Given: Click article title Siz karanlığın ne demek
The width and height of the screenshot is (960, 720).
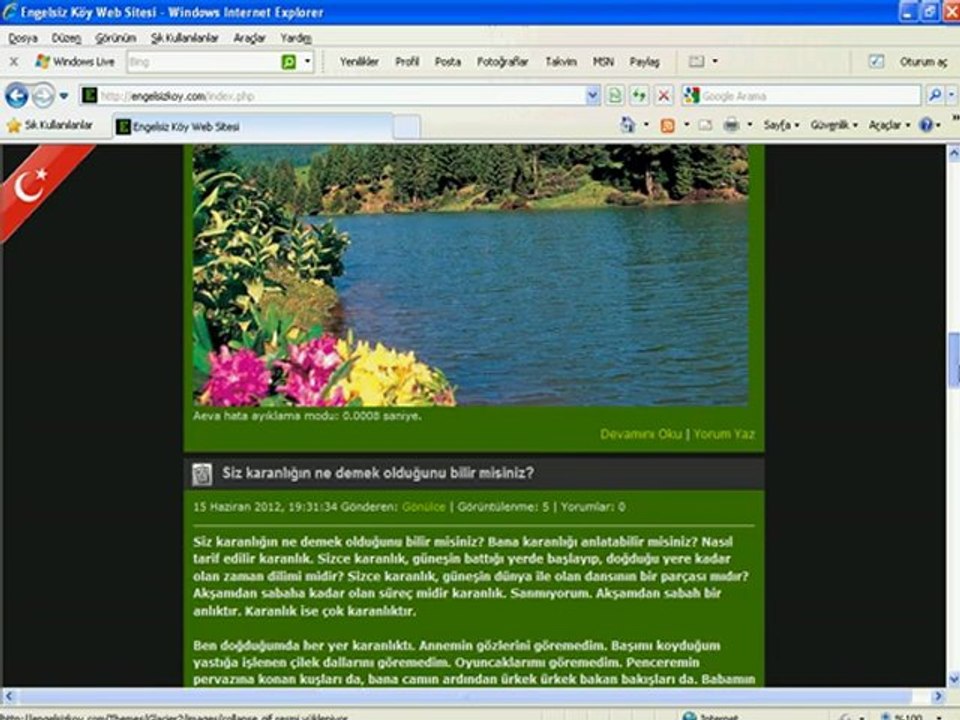Looking at the screenshot, I should (x=378, y=473).
